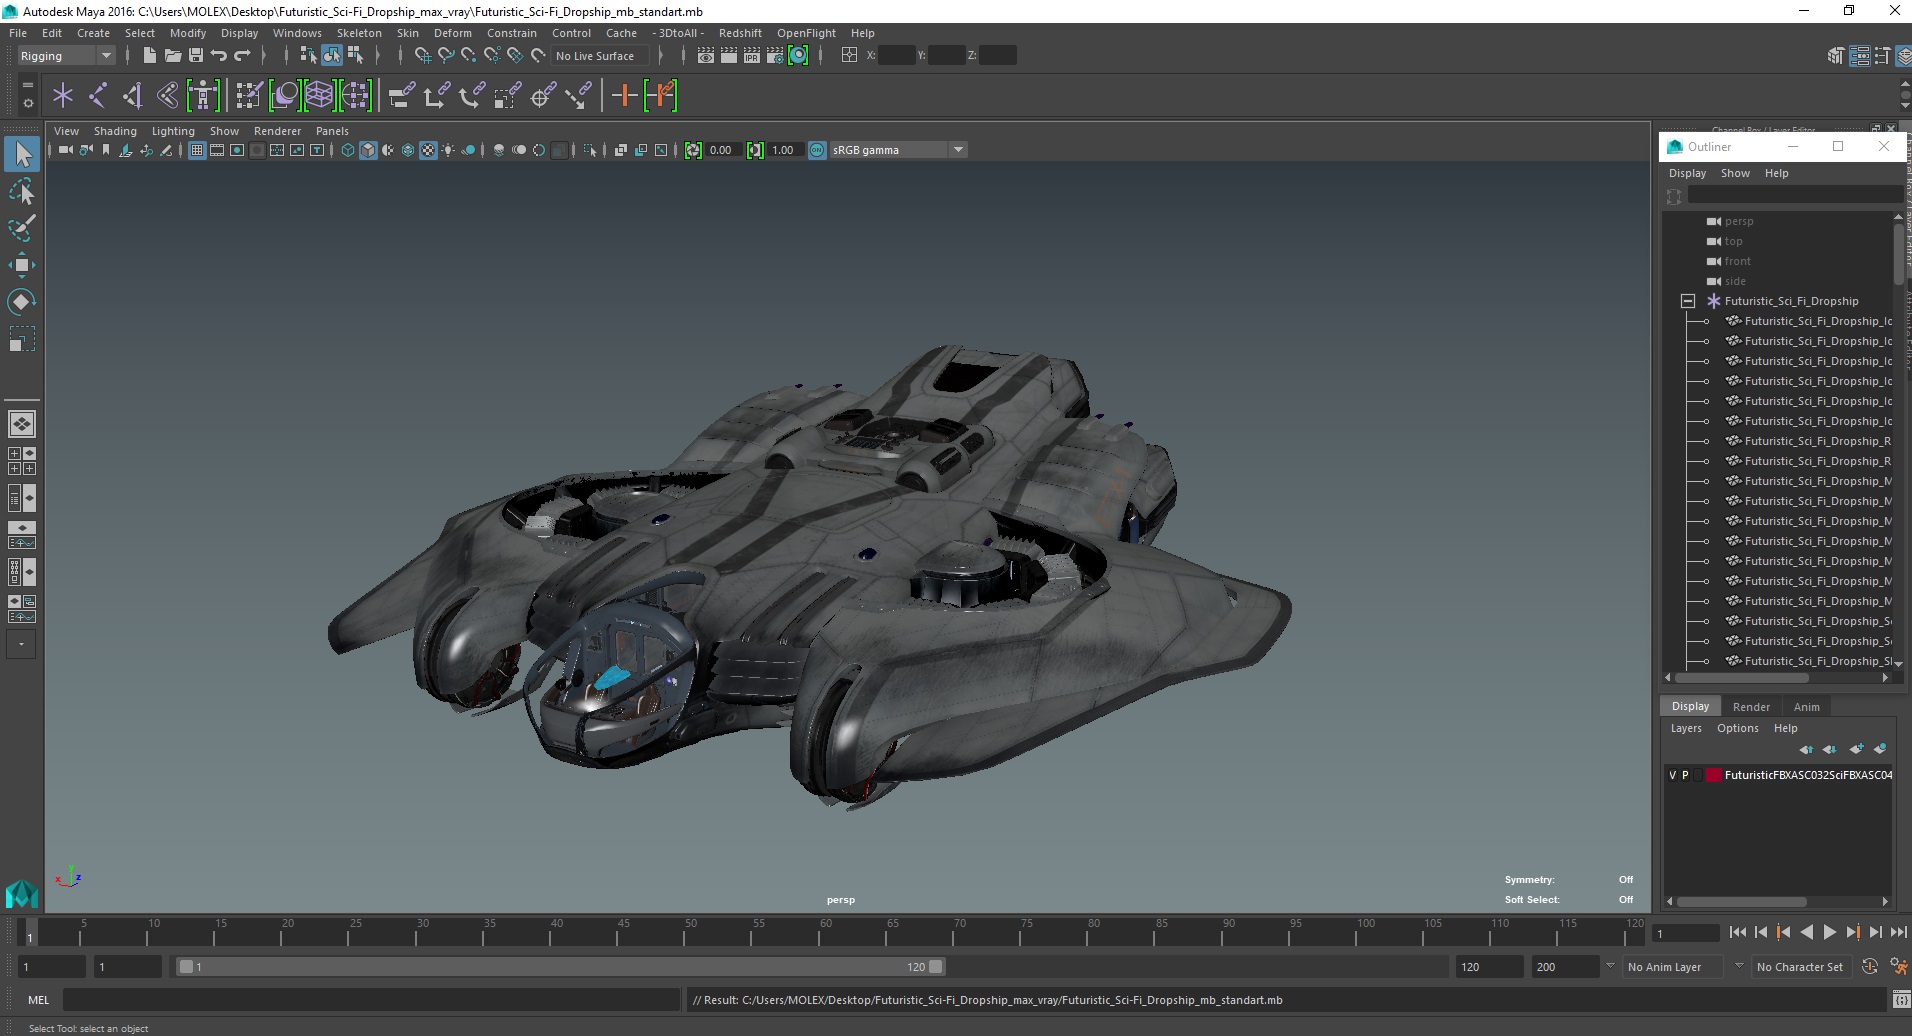Screen dimensions: 1912x1036
Task: Click the Create Lattice shelf icon
Action: point(319,96)
